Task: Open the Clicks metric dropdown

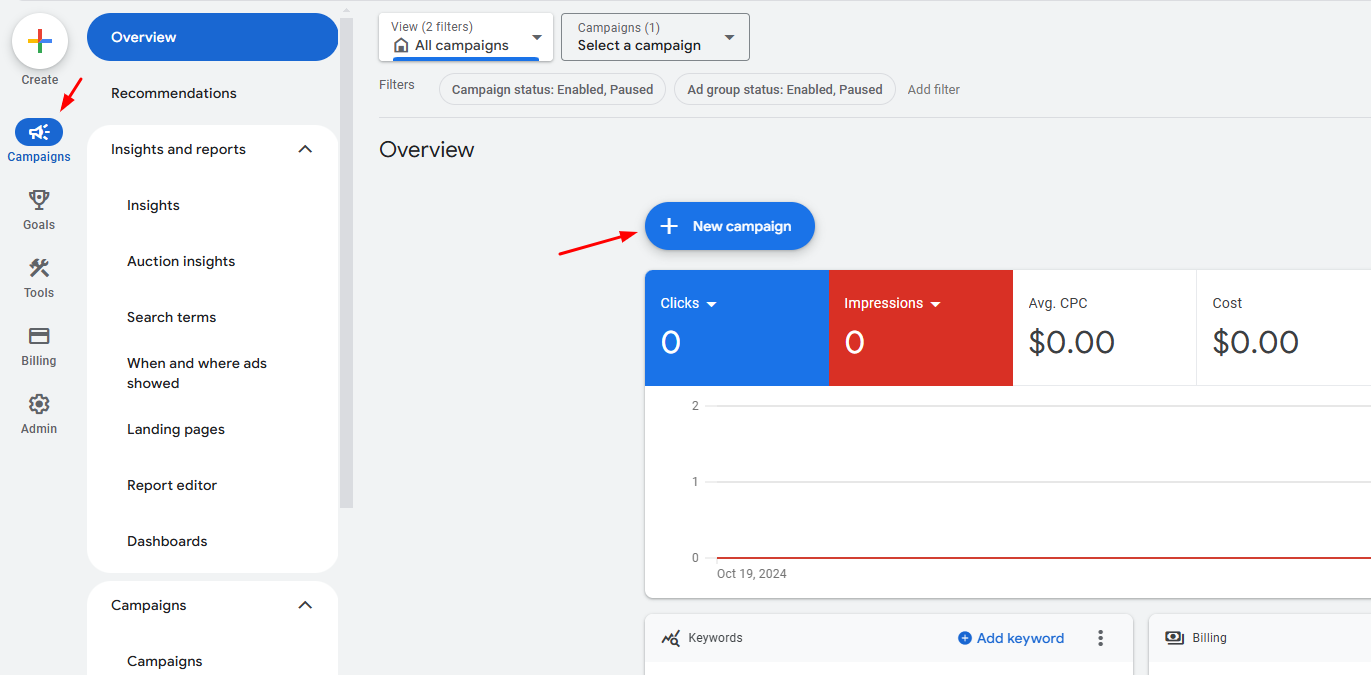Action: pos(712,304)
